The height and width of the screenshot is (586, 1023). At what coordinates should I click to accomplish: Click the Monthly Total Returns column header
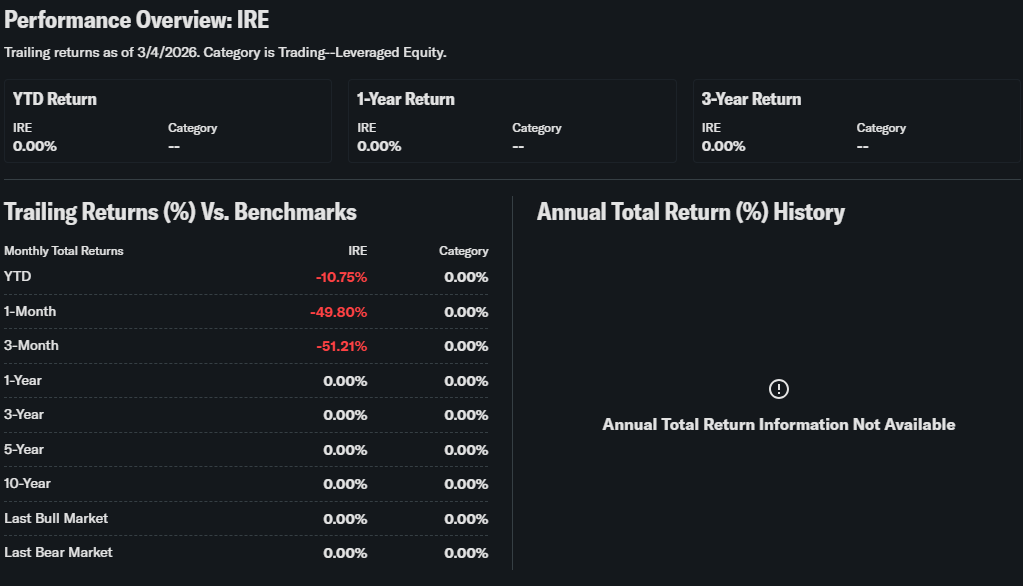pyautogui.click(x=64, y=251)
